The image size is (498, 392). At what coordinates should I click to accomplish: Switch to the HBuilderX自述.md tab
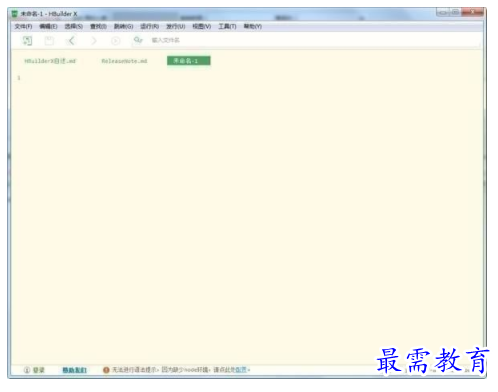[x=50, y=61]
